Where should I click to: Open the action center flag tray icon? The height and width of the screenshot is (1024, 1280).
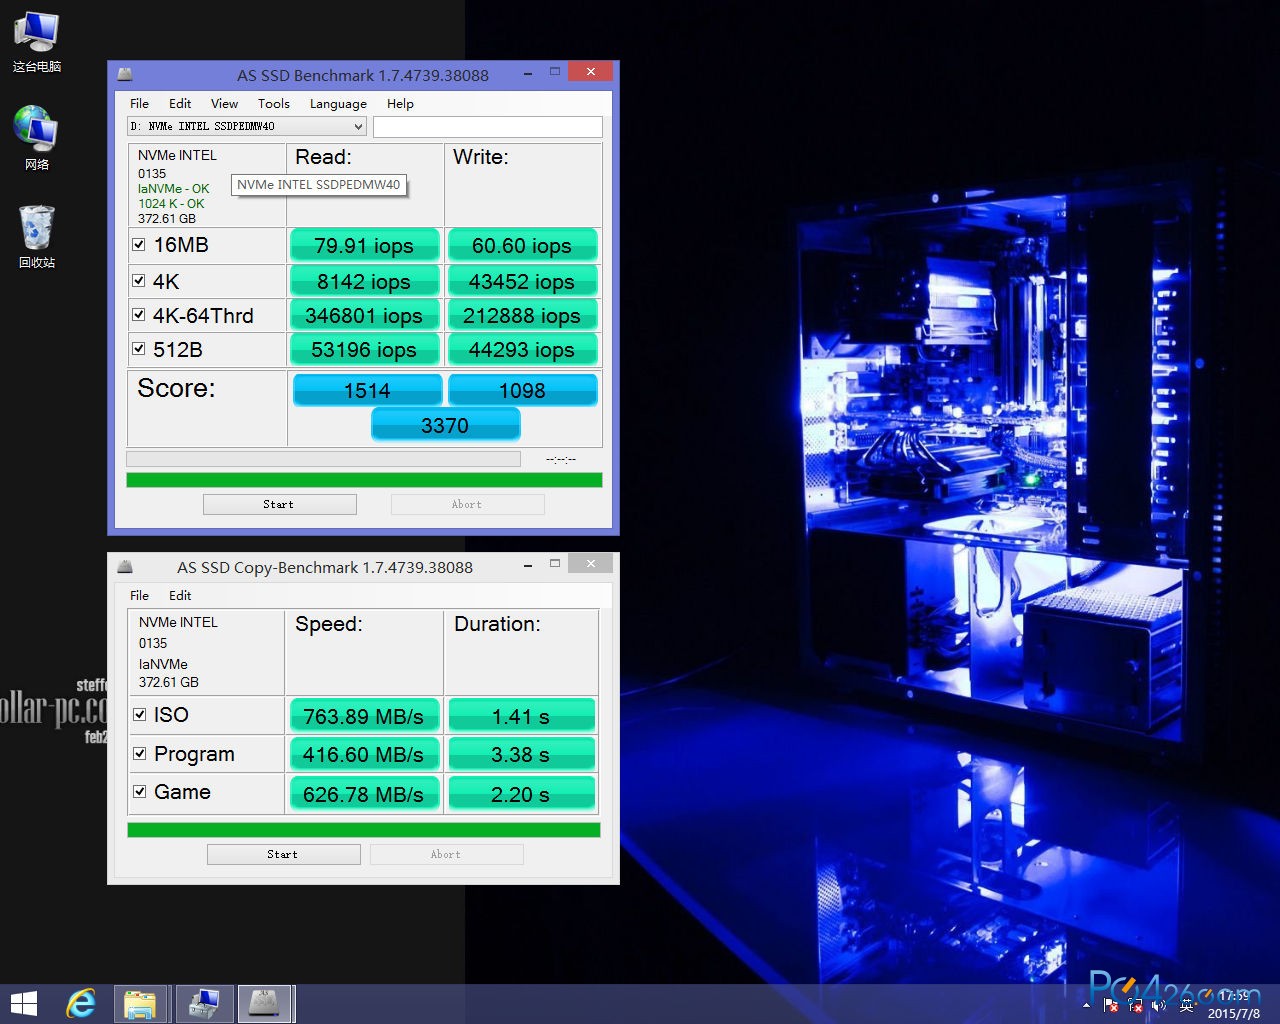coord(1110,1005)
